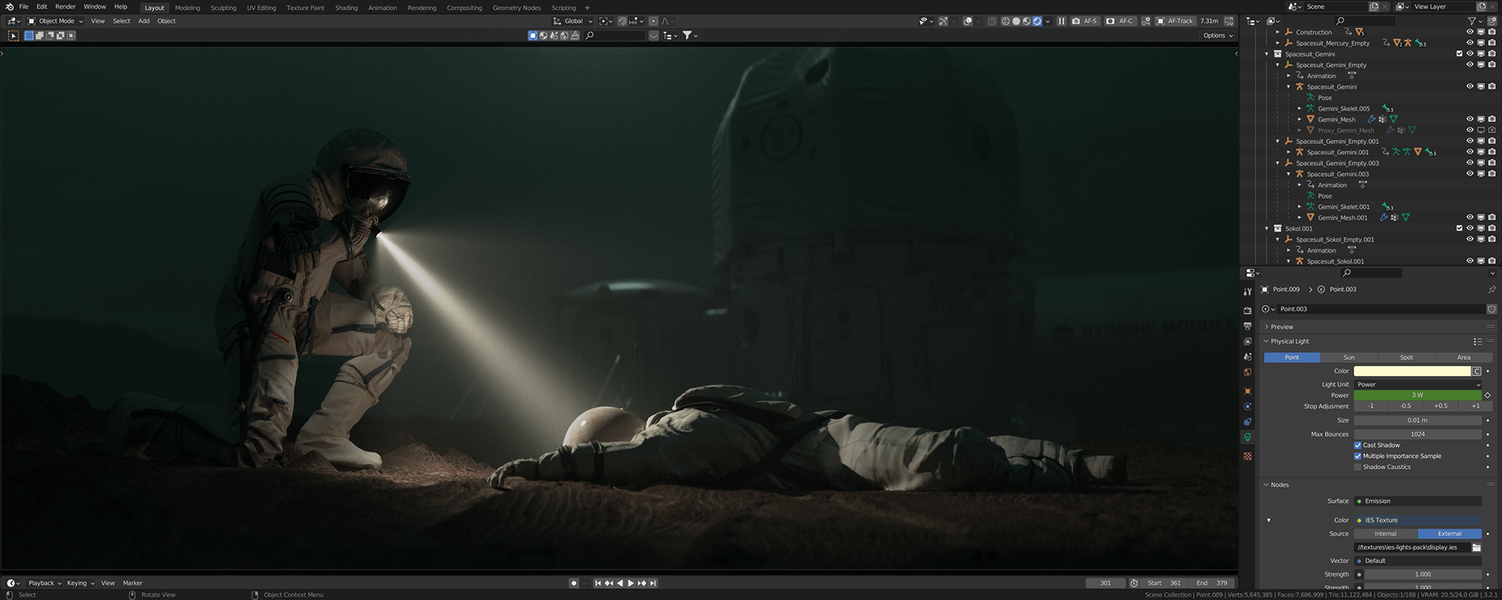The image size is (1502, 600).
Task: Pause viewport render preview
Action: tap(1061, 21)
